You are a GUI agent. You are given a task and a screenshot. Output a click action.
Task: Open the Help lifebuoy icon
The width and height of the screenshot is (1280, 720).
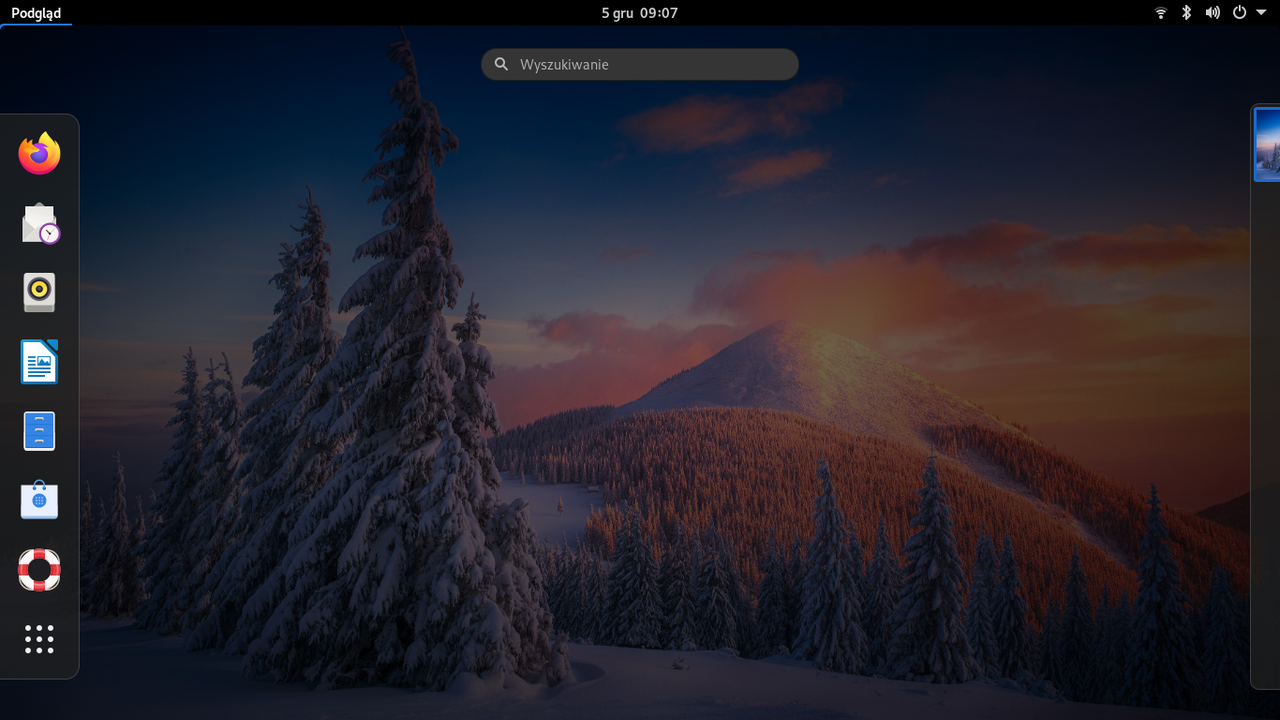point(39,570)
